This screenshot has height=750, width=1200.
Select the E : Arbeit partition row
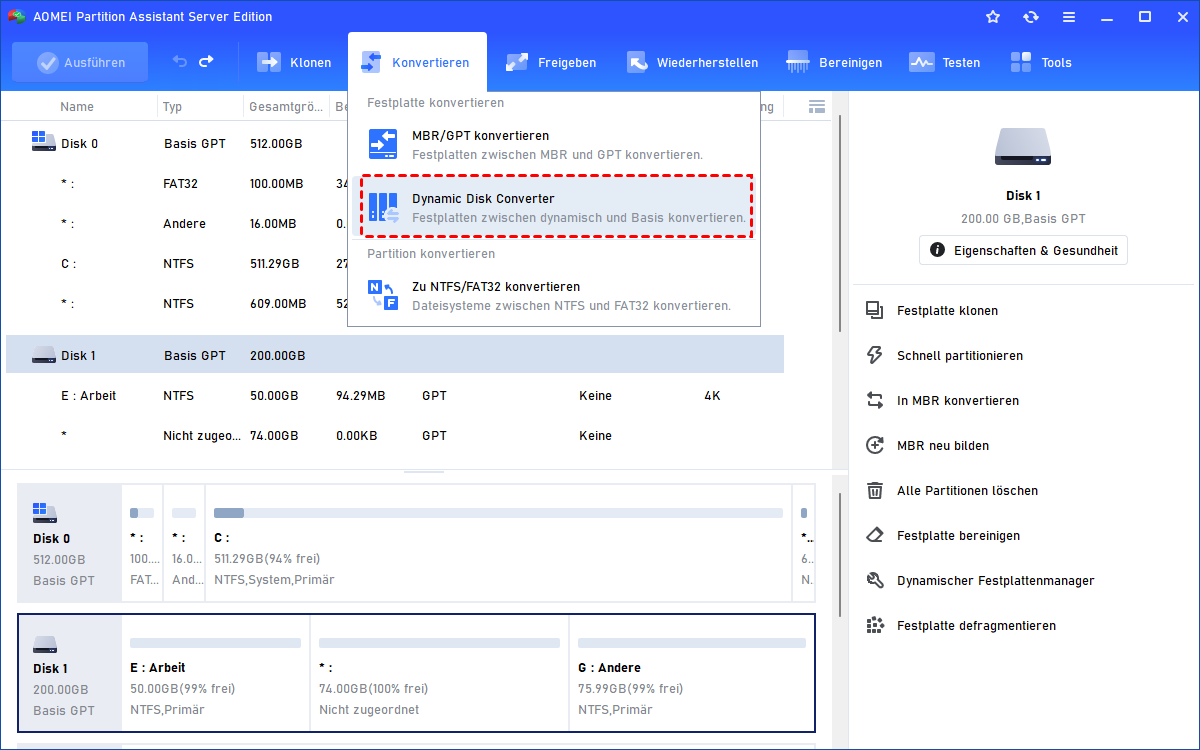[x=395, y=396]
